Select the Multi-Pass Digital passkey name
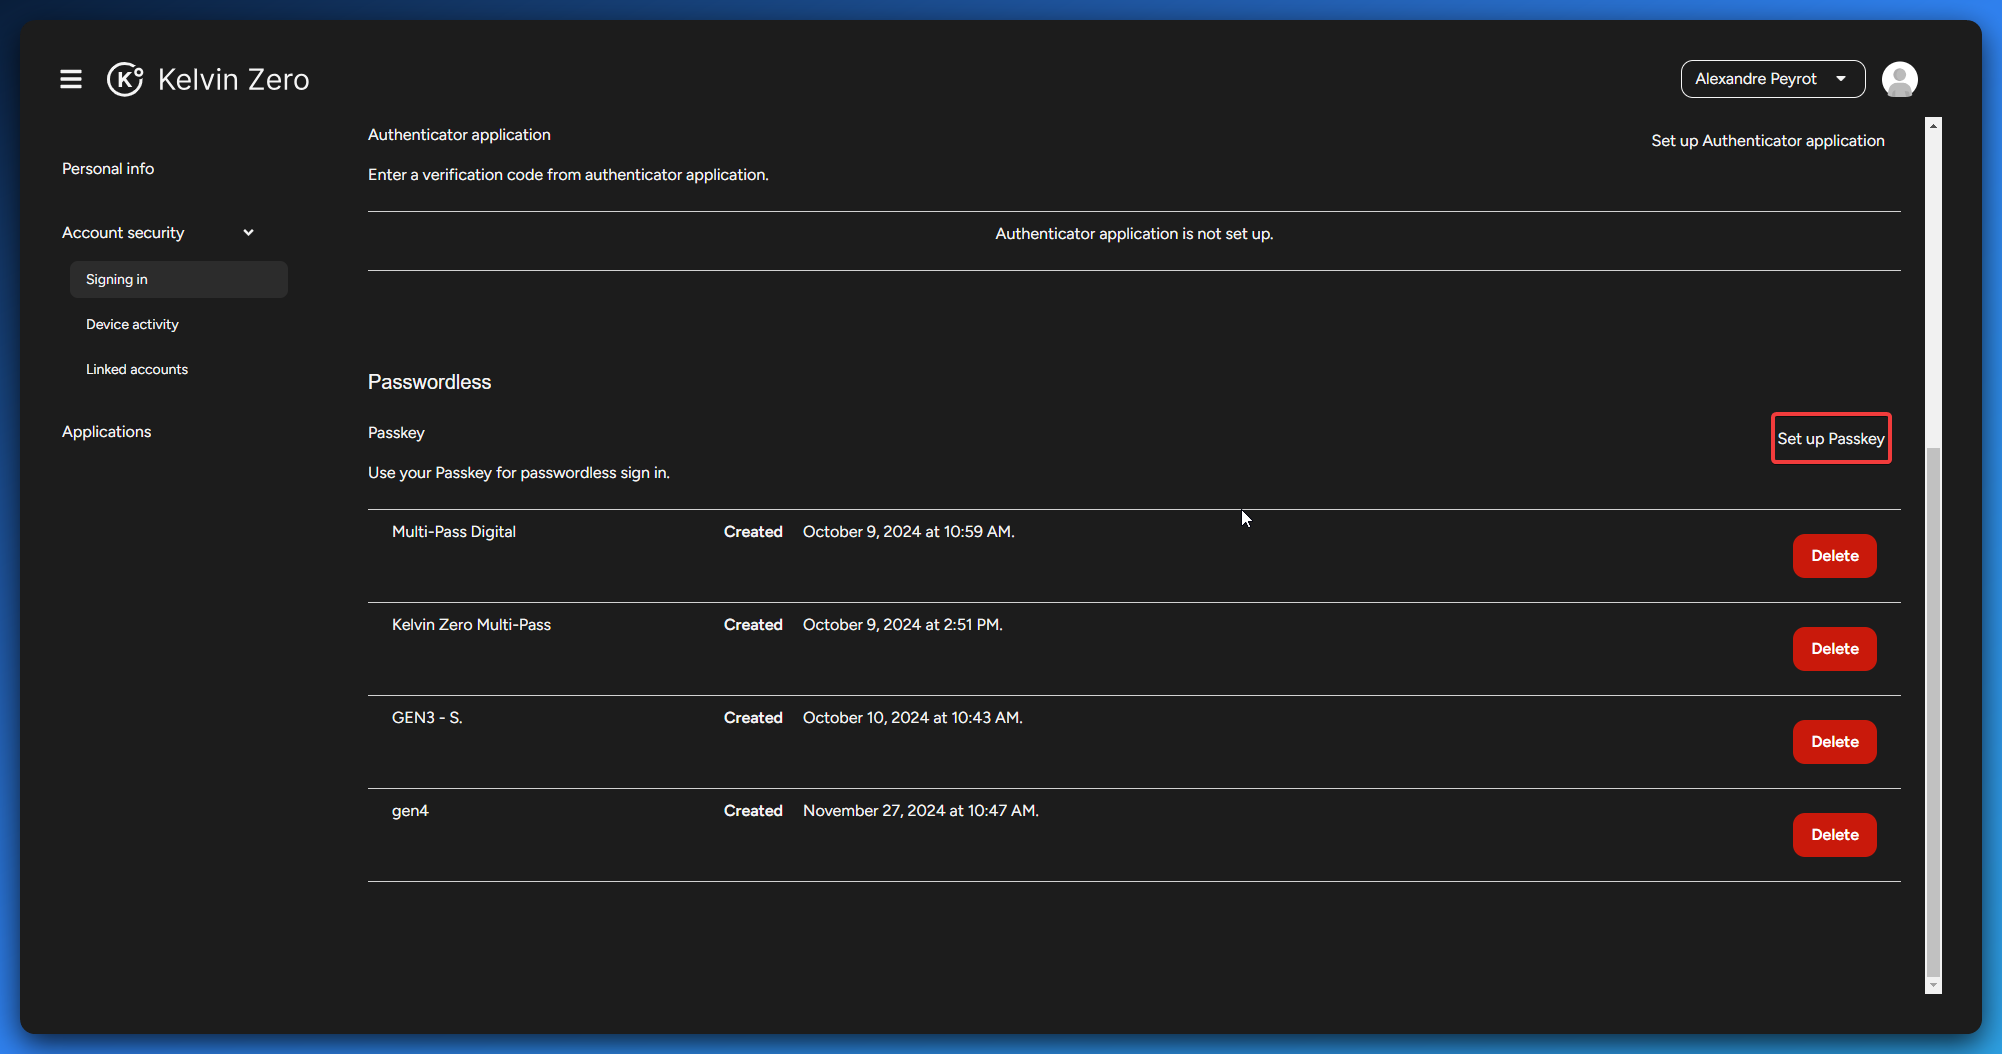The height and width of the screenshot is (1054, 2002). pos(454,532)
